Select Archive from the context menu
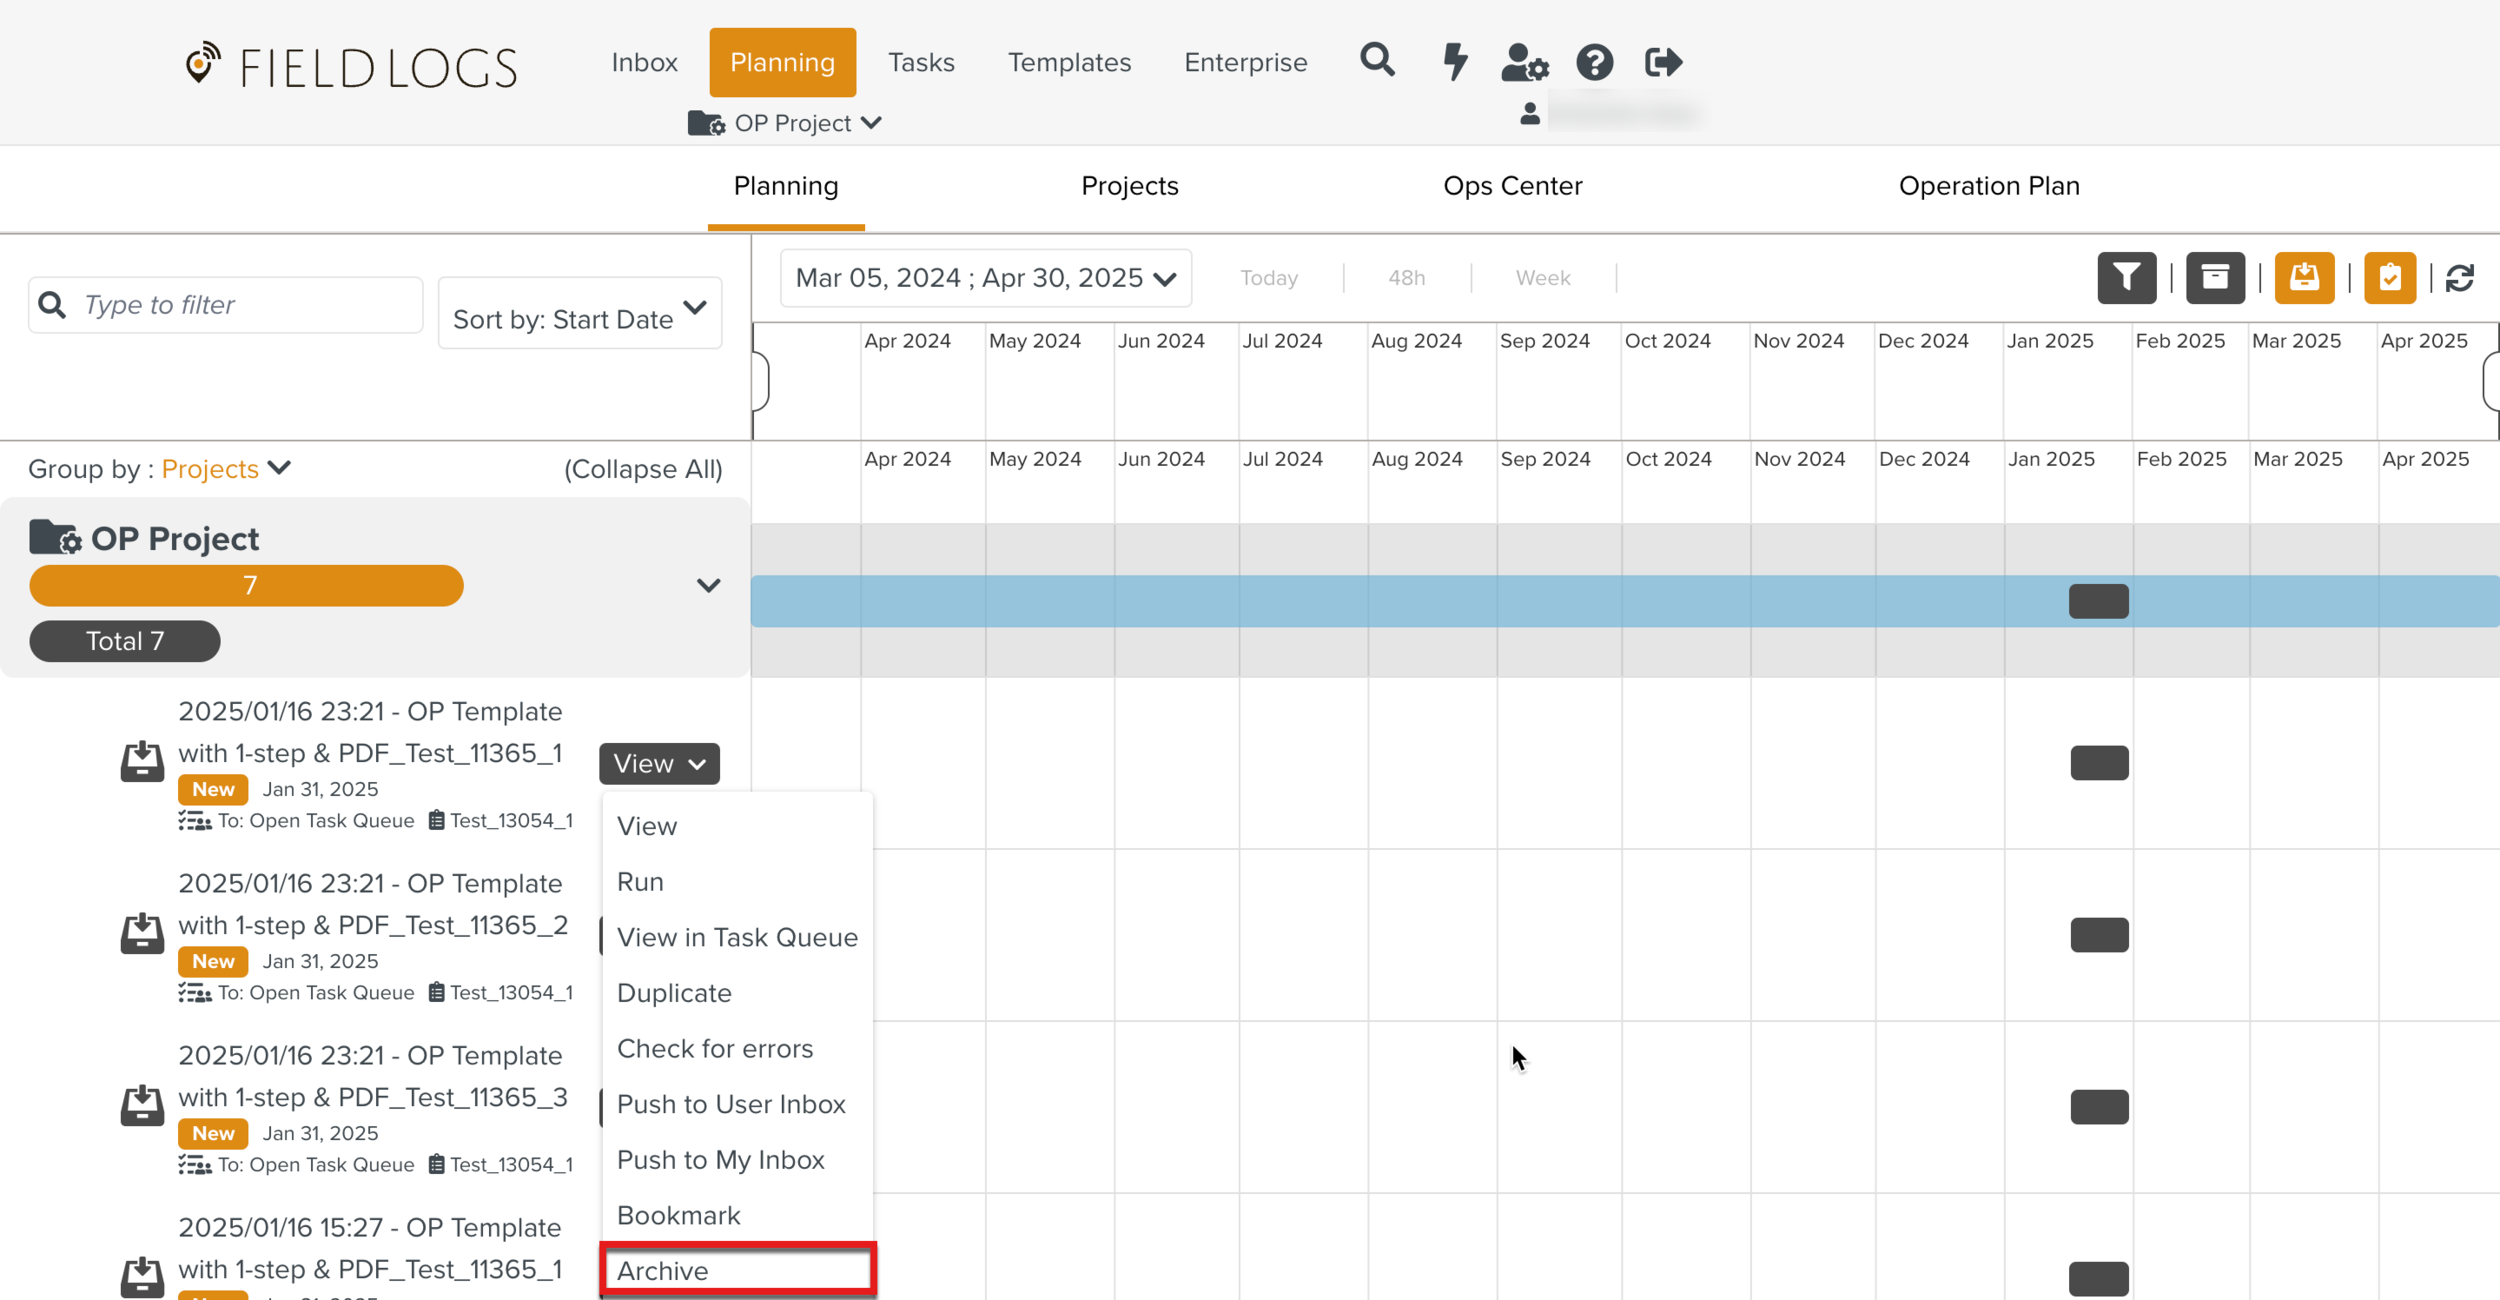 pos(738,1271)
